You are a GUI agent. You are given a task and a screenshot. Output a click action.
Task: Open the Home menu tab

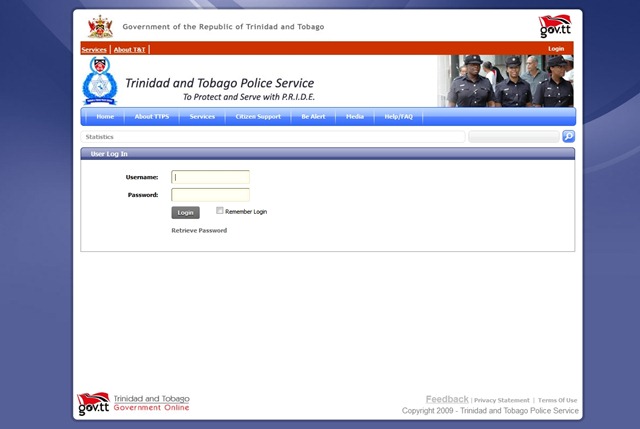[105, 117]
